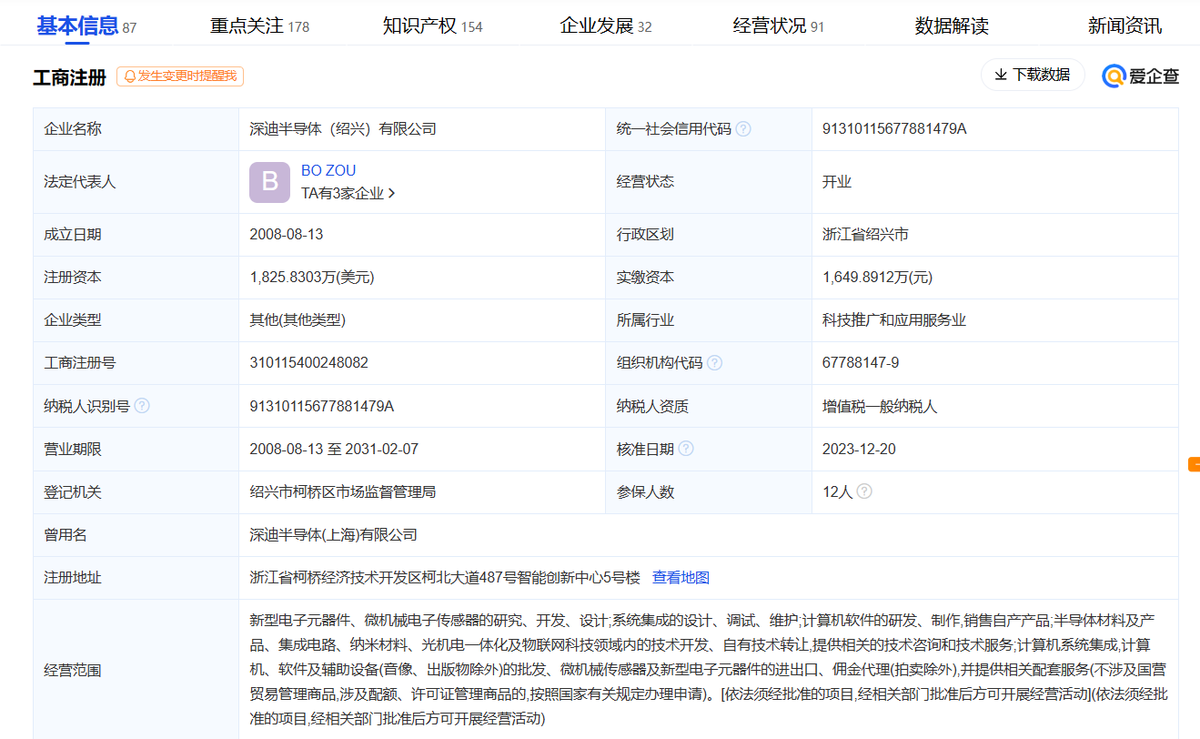This screenshot has height=739, width=1200.
Task: Click the question mark beside 组织机构代码
Action: click(x=715, y=362)
